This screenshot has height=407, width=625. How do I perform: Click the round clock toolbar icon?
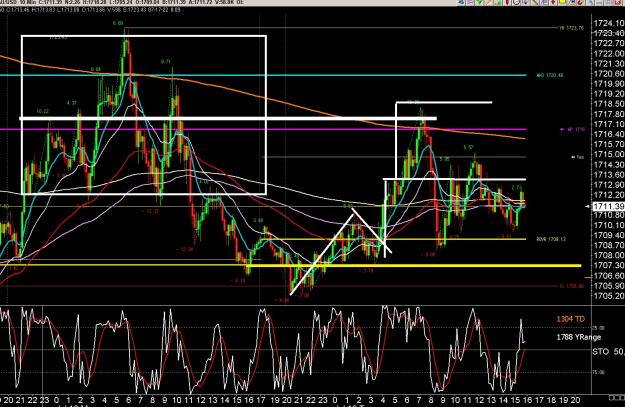click(x=517, y=2)
